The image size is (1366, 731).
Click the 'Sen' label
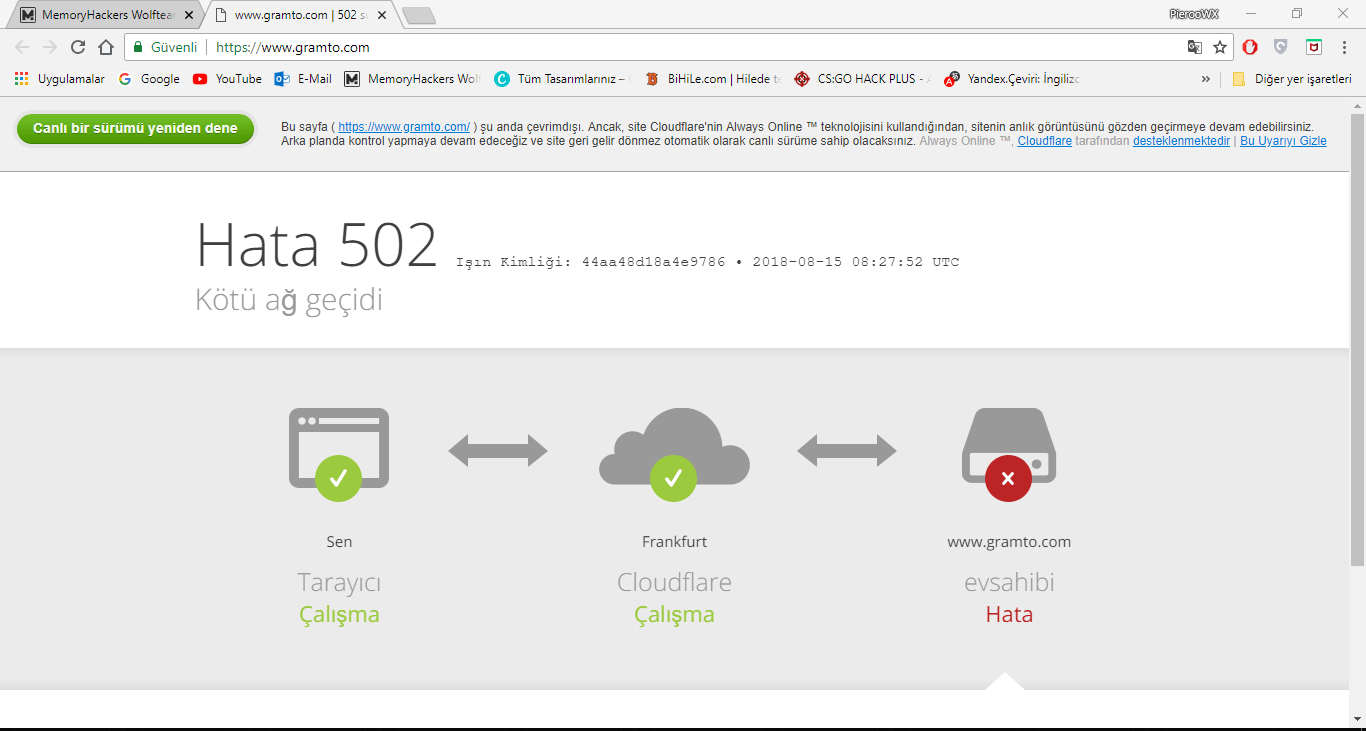tap(339, 542)
